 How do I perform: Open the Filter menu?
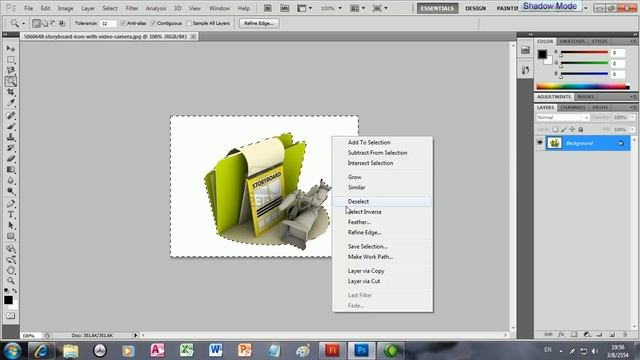(x=131, y=8)
